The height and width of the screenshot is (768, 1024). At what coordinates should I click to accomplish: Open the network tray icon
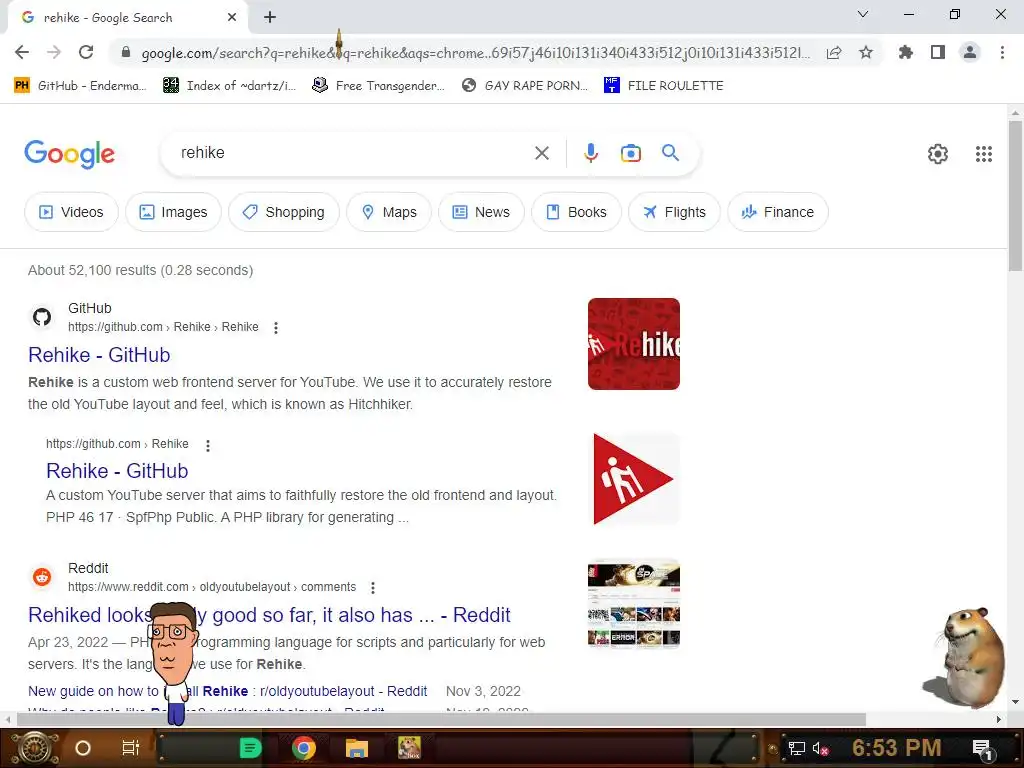(796, 748)
